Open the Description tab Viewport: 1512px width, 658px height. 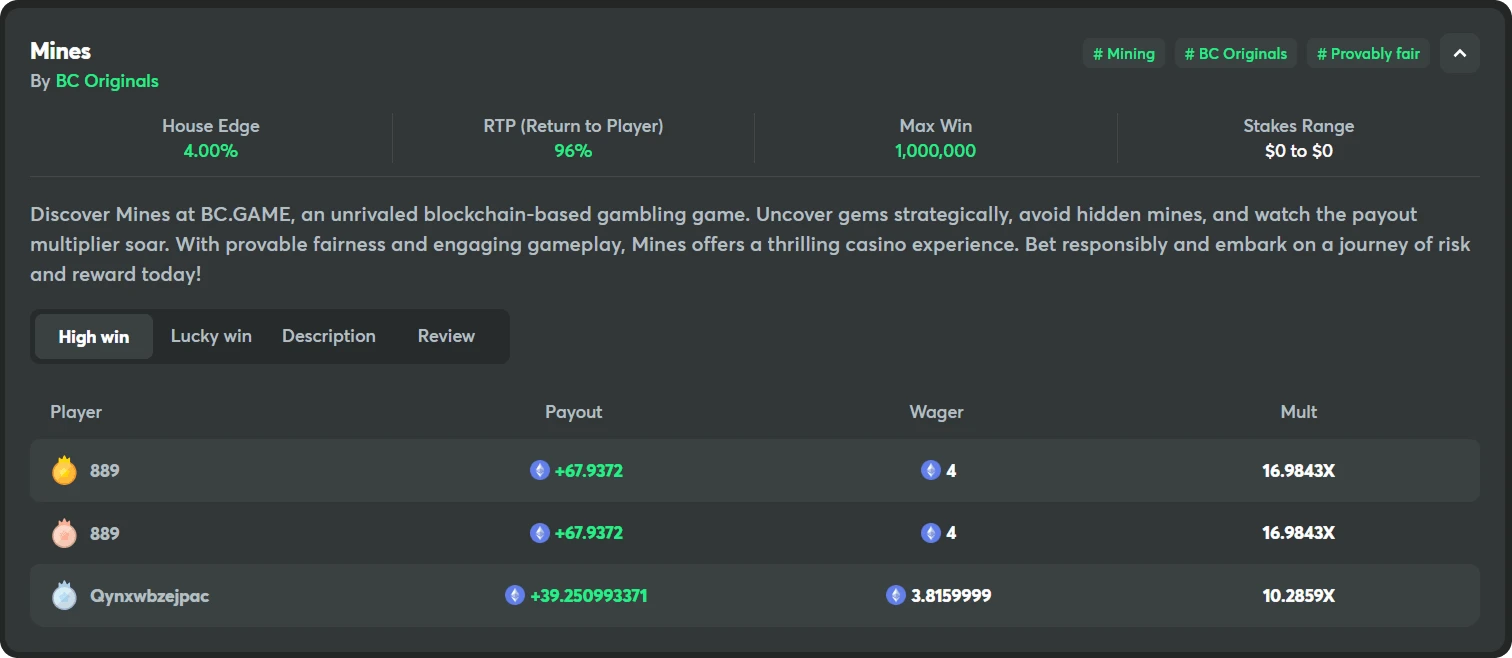[x=329, y=336]
